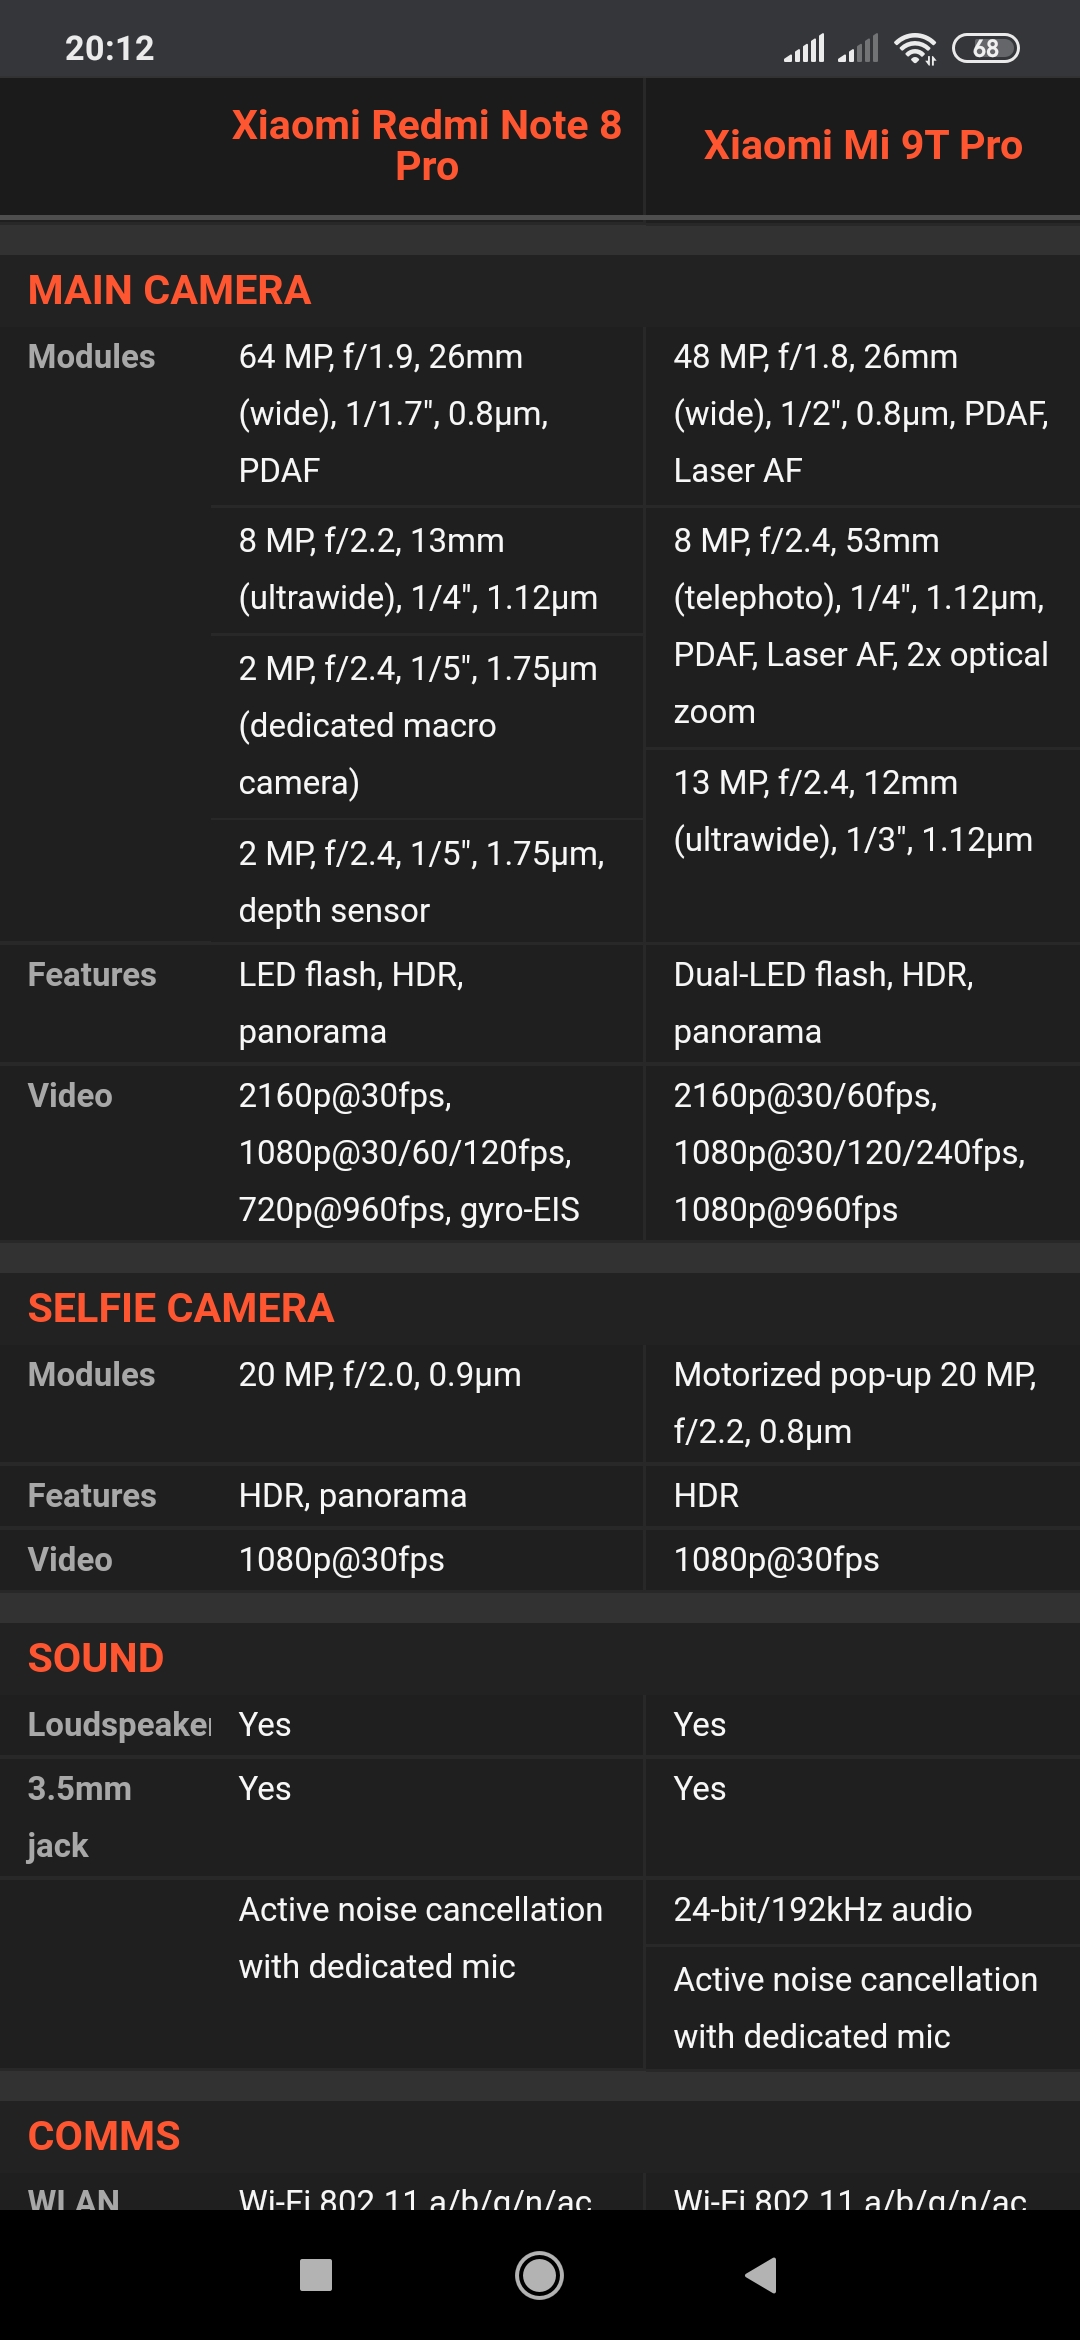The width and height of the screenshot is (1080, 2340).
Task: Tap the second SIM signal bars
Action: tap(858, 48)
